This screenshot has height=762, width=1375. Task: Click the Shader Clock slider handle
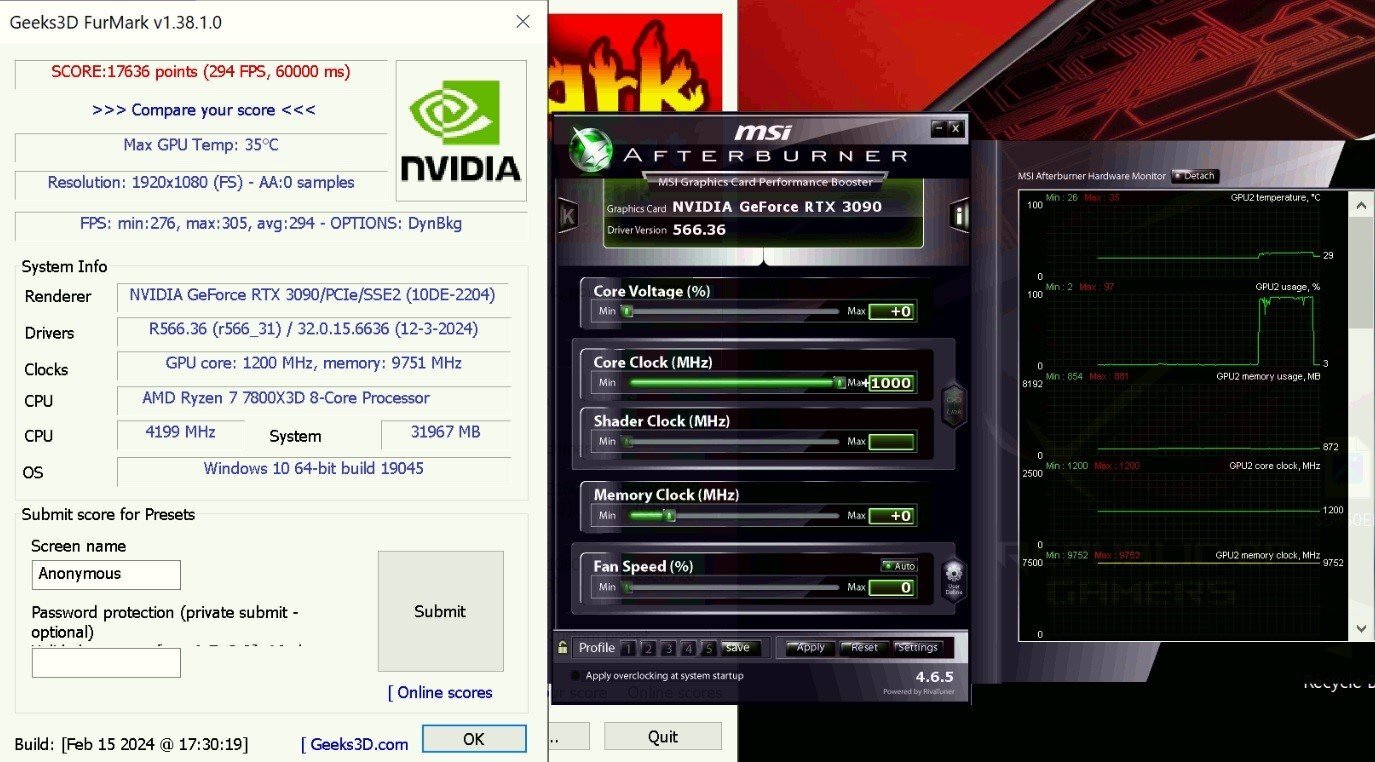click(627, 441)
